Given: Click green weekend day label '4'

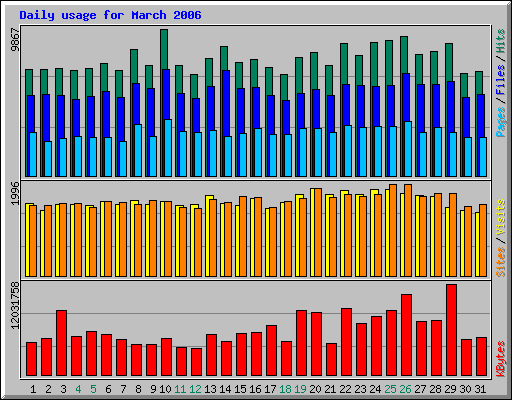Looking at the screenshot, I should (x=78, y=389).
